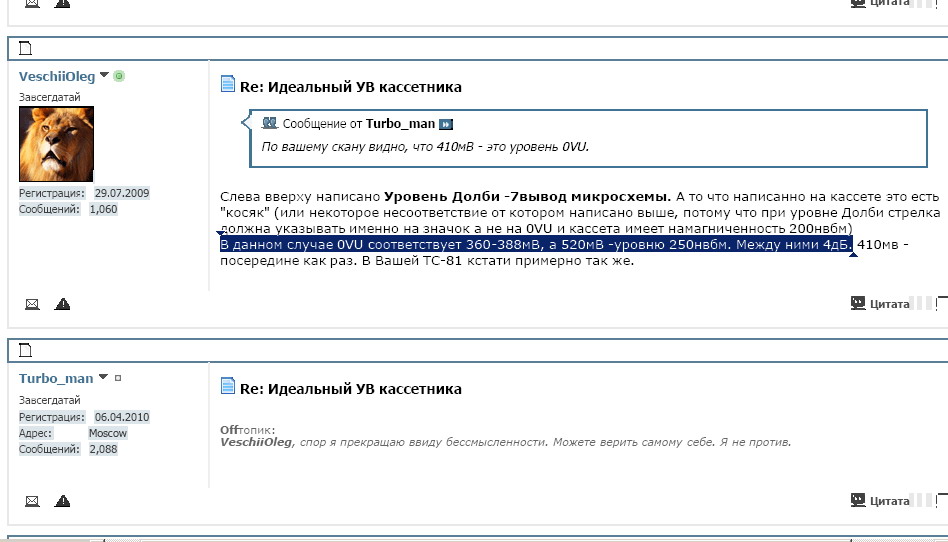Screen dimensions: 948x542
Task: Click the page icon in Turbo_man's post header bar
Action: [x=26, y=349]
